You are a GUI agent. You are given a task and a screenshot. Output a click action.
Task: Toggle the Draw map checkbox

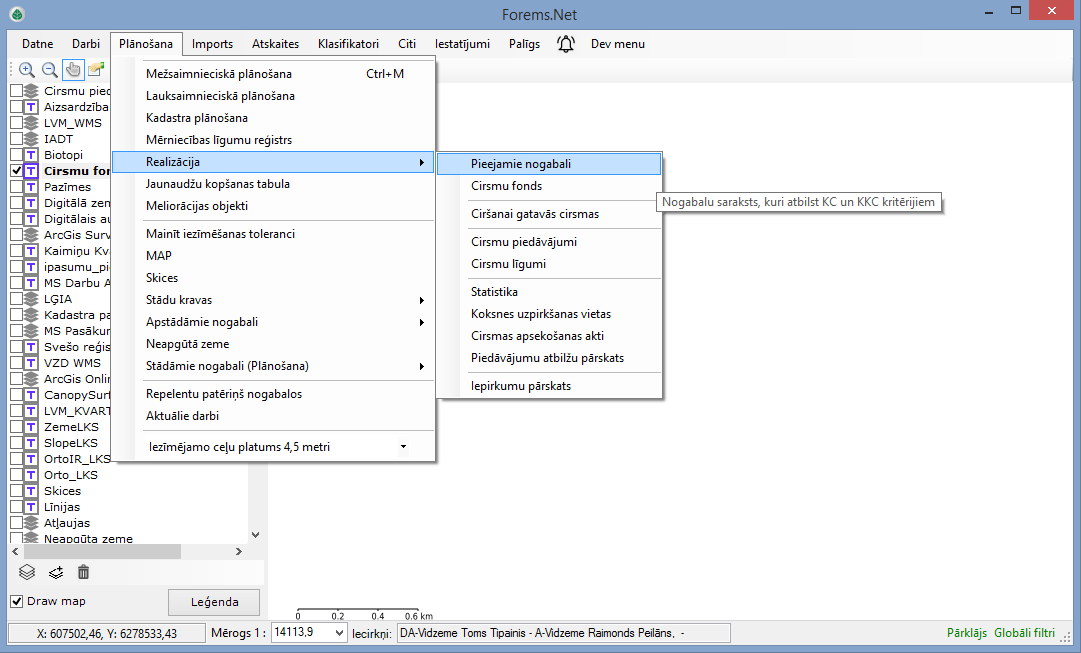click(16, 601)
